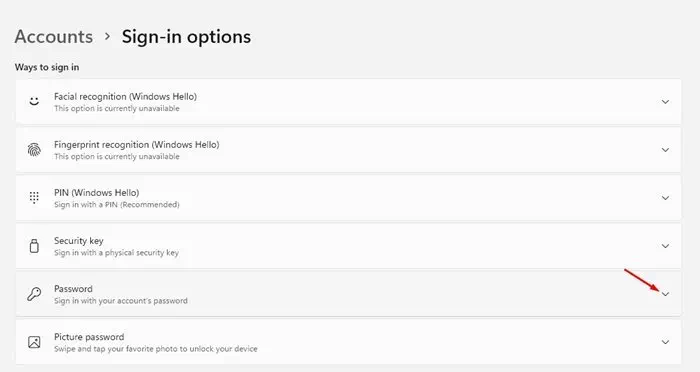Expand the Picture password chevron
The image size is (700, 372).
pos(665,342)
